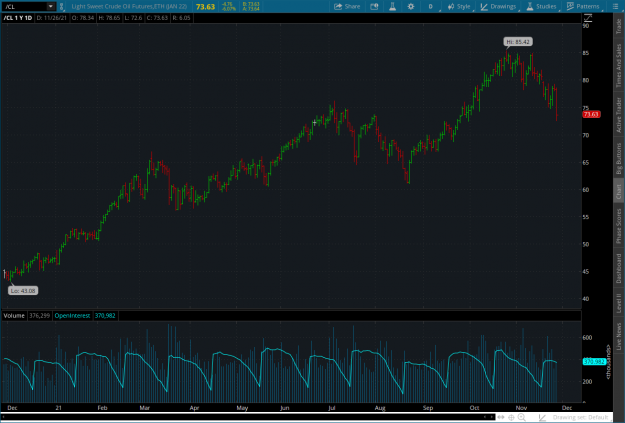The width and height of the screenshot is (625, 423).
Task: Click the /CL 1 Y 1D chart label
Action: 18,18
